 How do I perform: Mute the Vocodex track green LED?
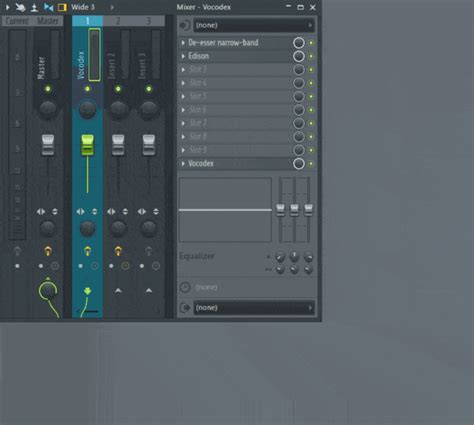pos(87,89)
